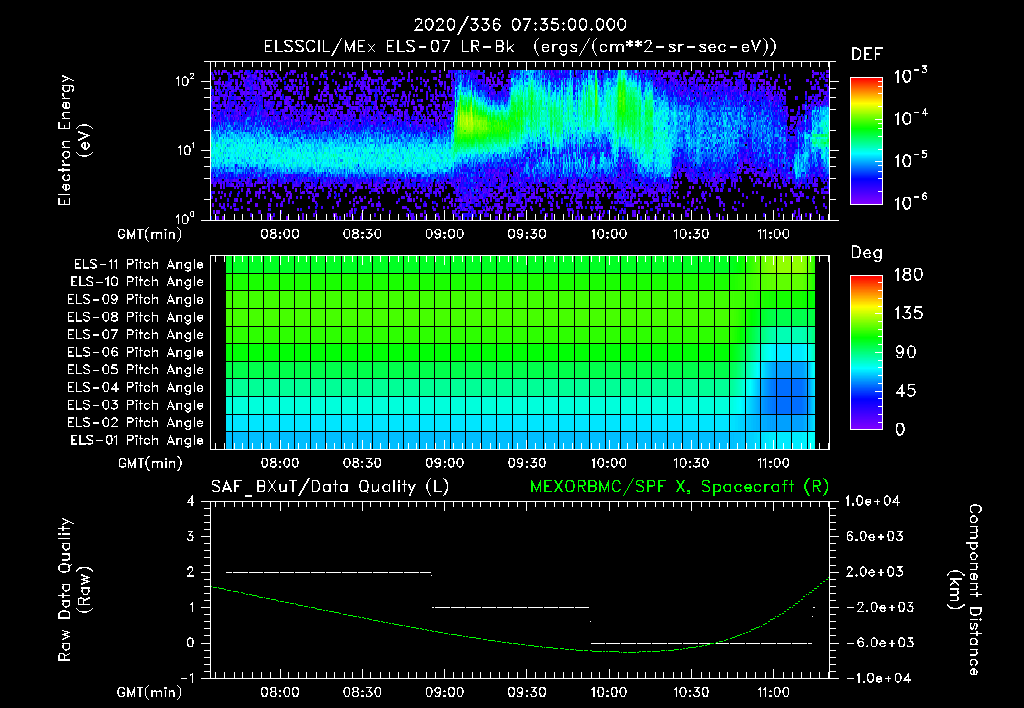The height and width of the screenshot is (708, 1024).
Task: Click the Electron Energy (eV) axis label
Action: pos(74,140)
